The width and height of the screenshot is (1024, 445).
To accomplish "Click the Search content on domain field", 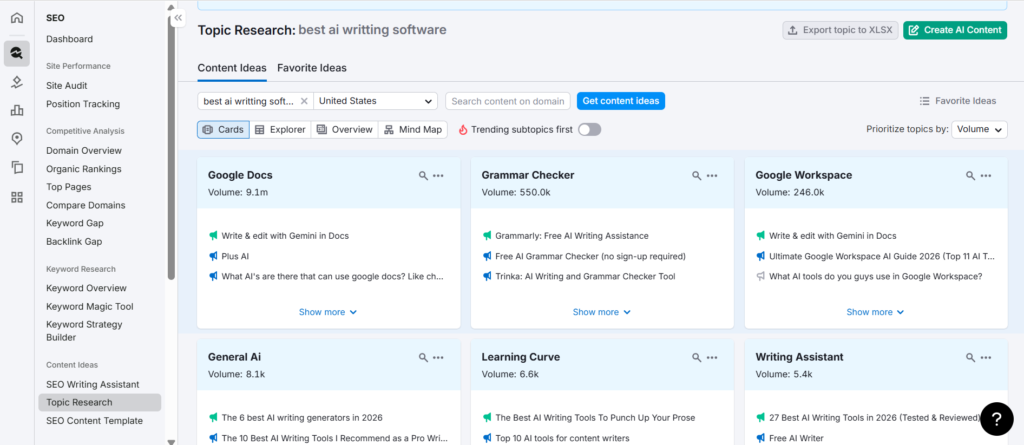I will tap(508, 101).
